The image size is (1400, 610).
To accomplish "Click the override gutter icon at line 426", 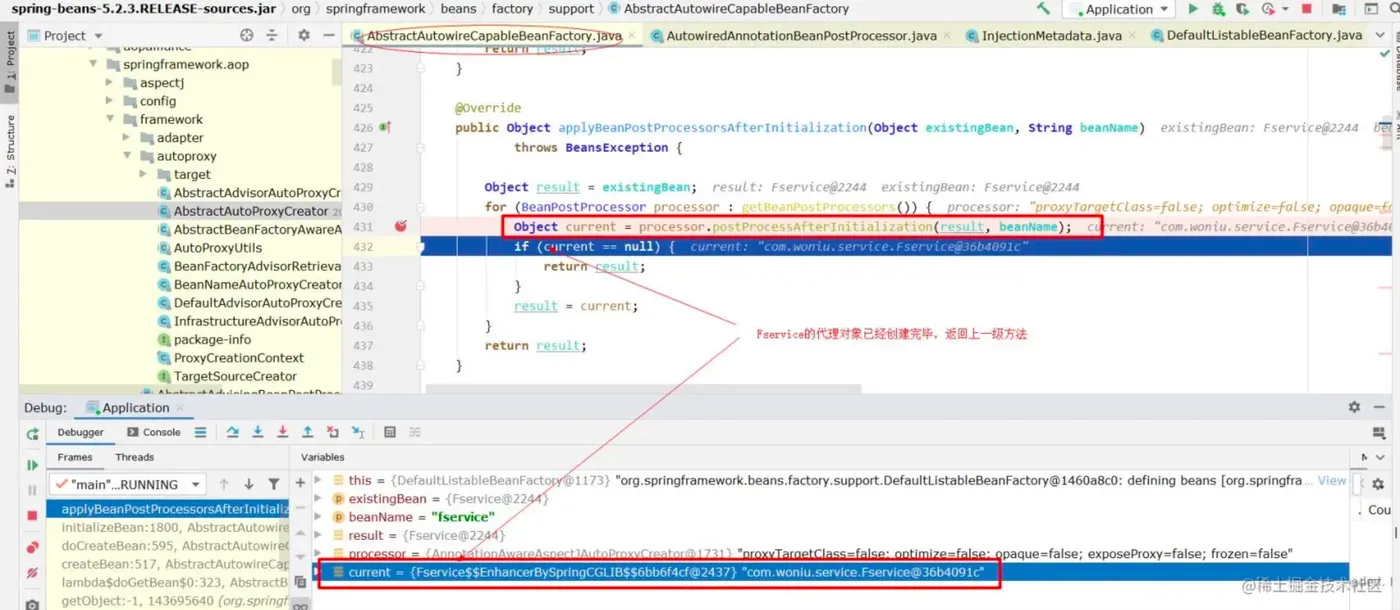I will point(386,127).
